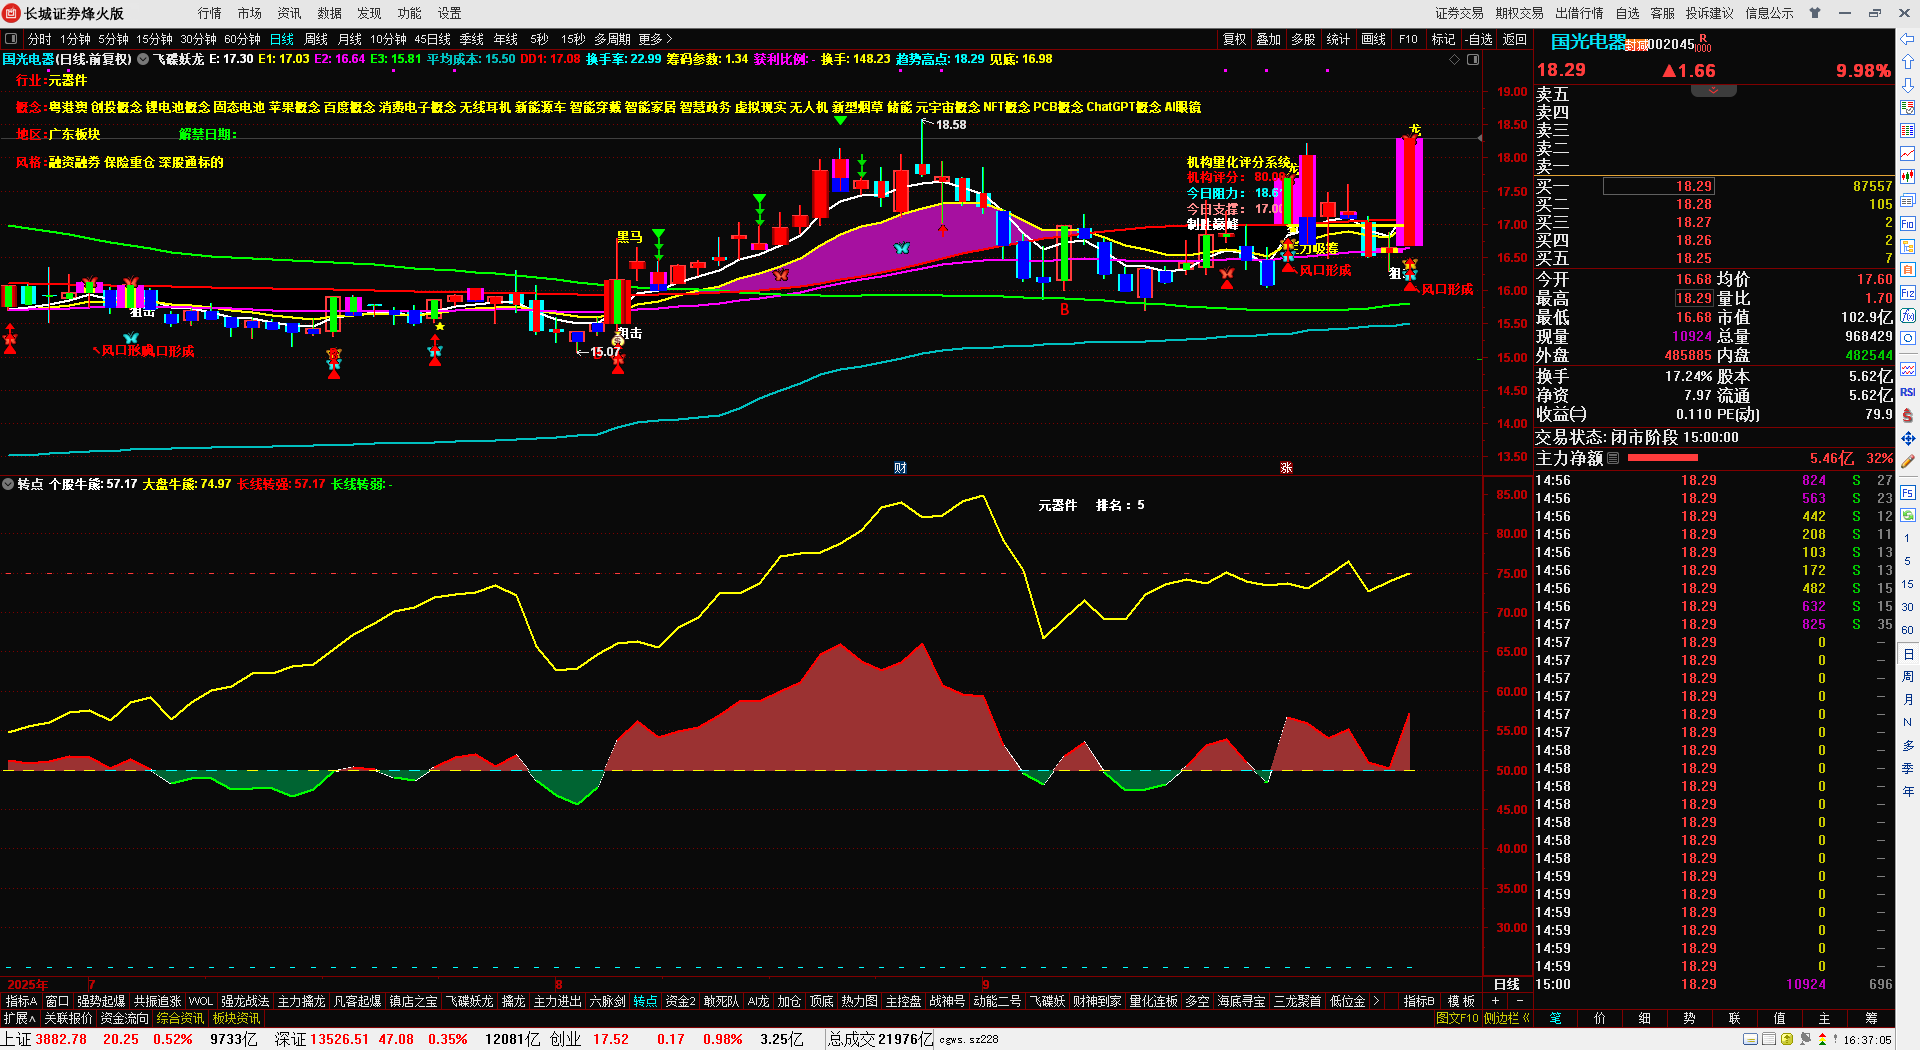Screen dimensions: 1920x1050
Task: Click the zoom-in plus button below 日线
Action: (1496, 1001)
